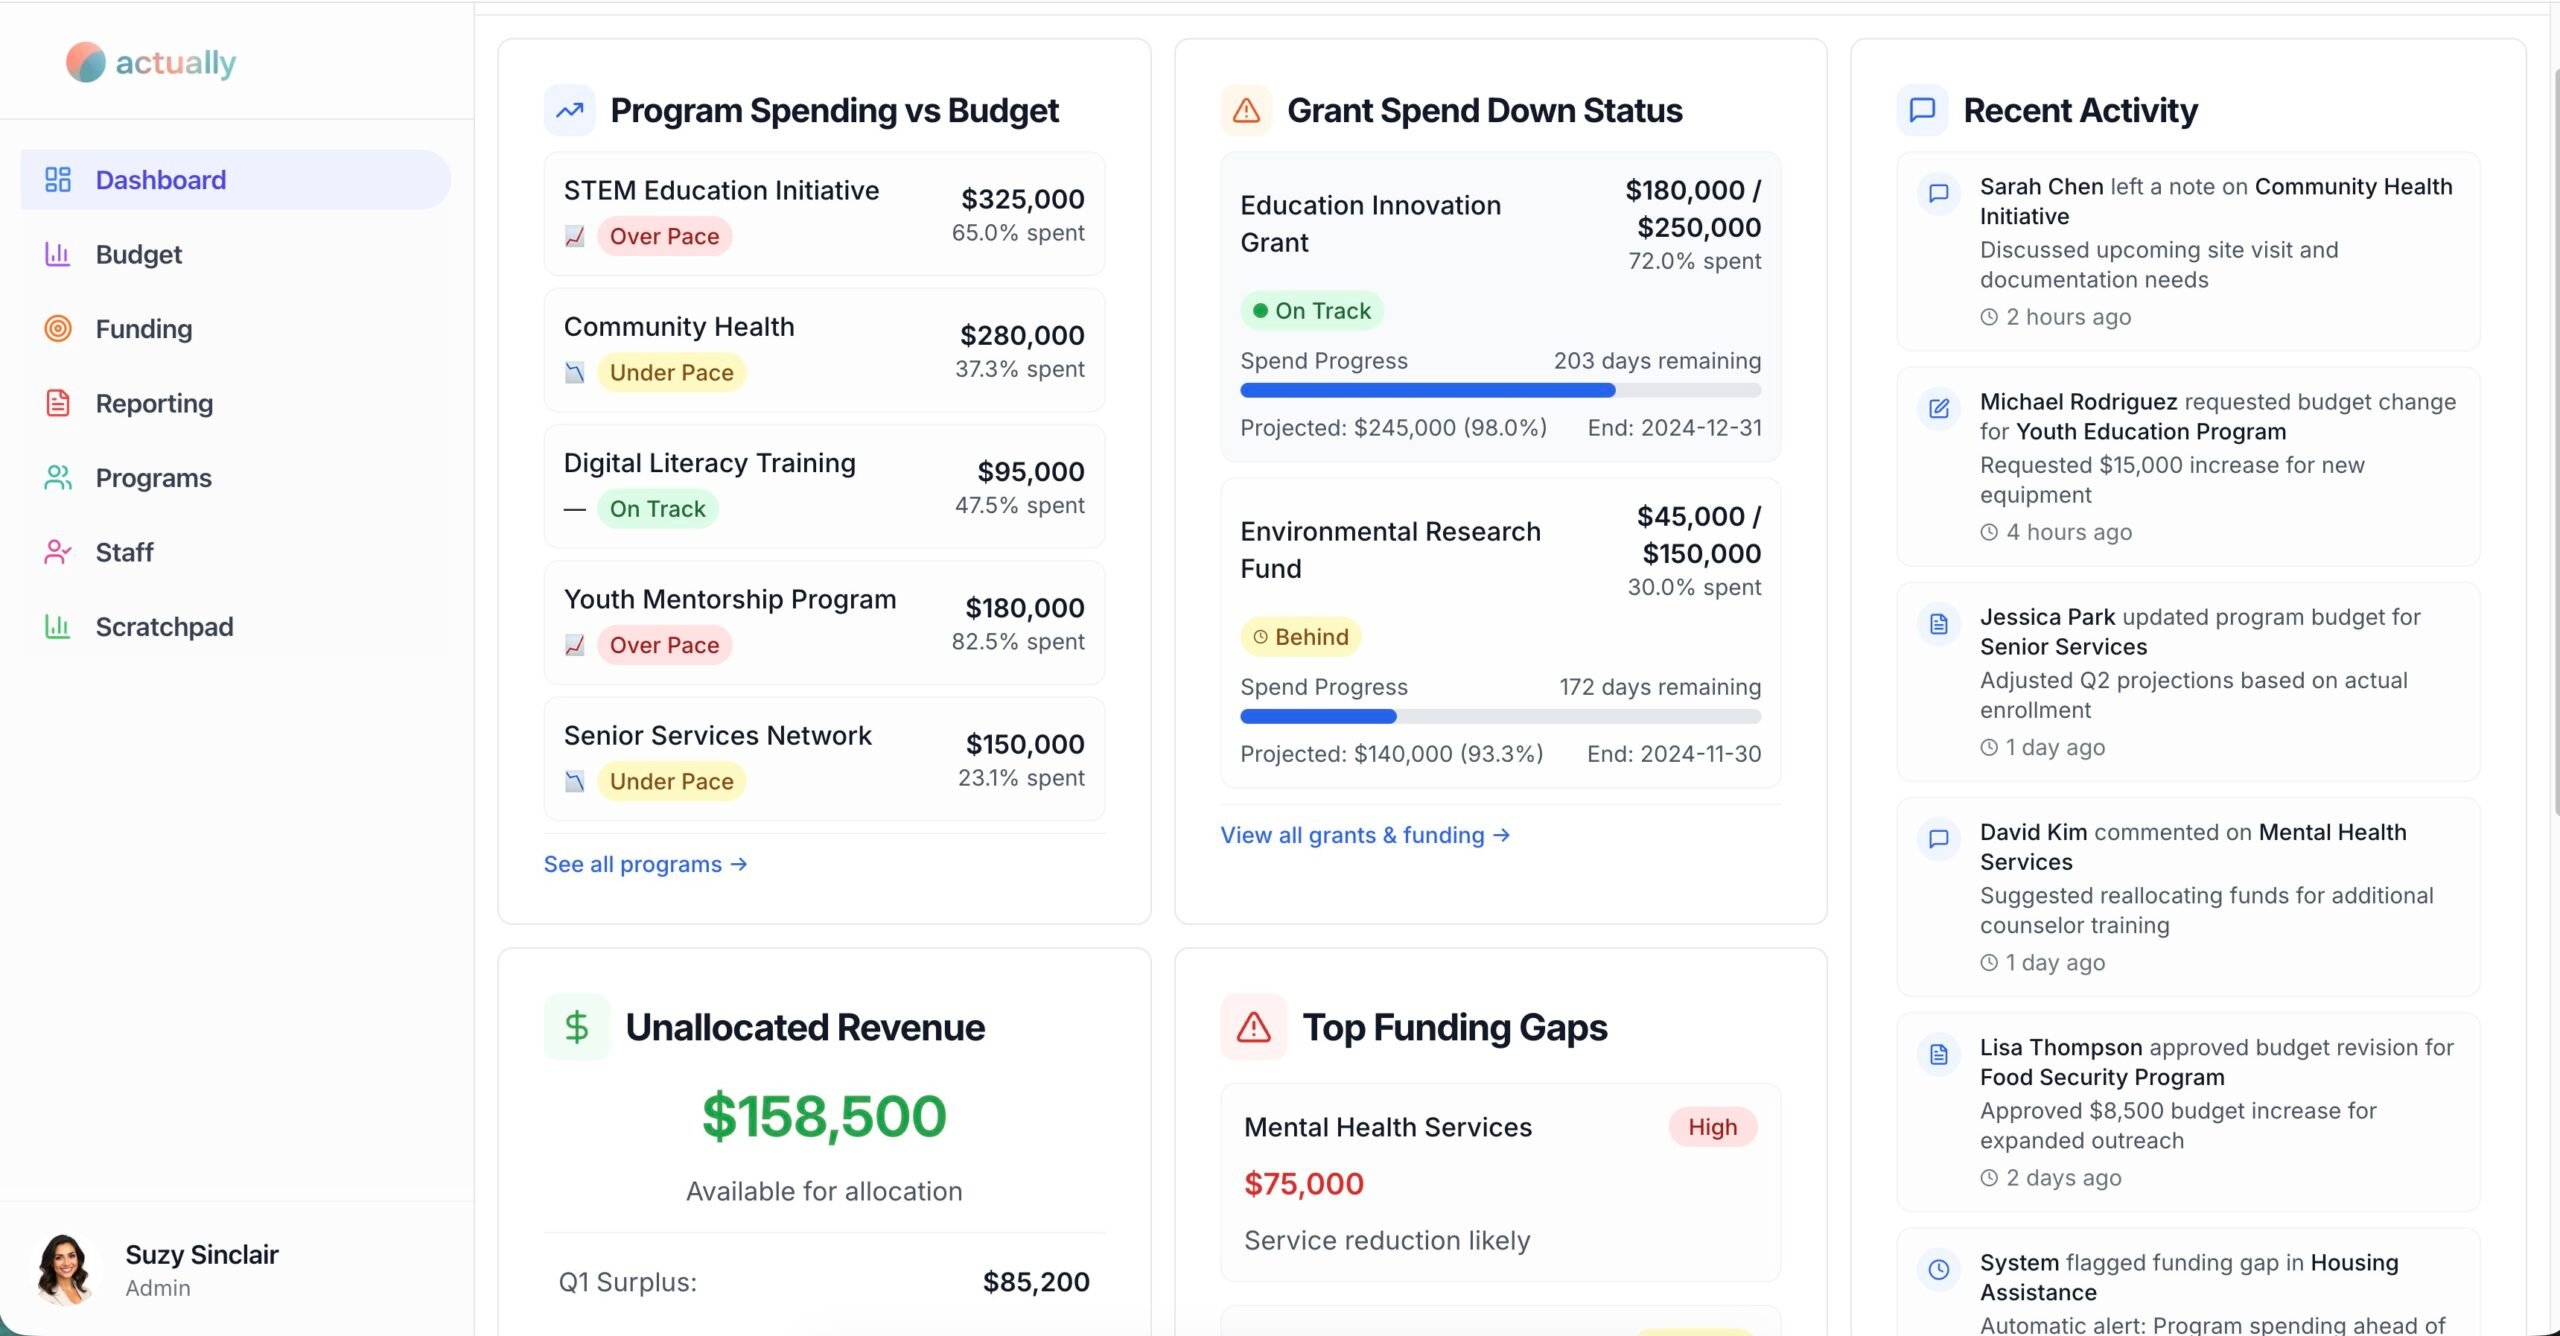Select the High priority badge on Mental Health
Screen dimensions: 2560x1336
click(x=1712, y=1127)
